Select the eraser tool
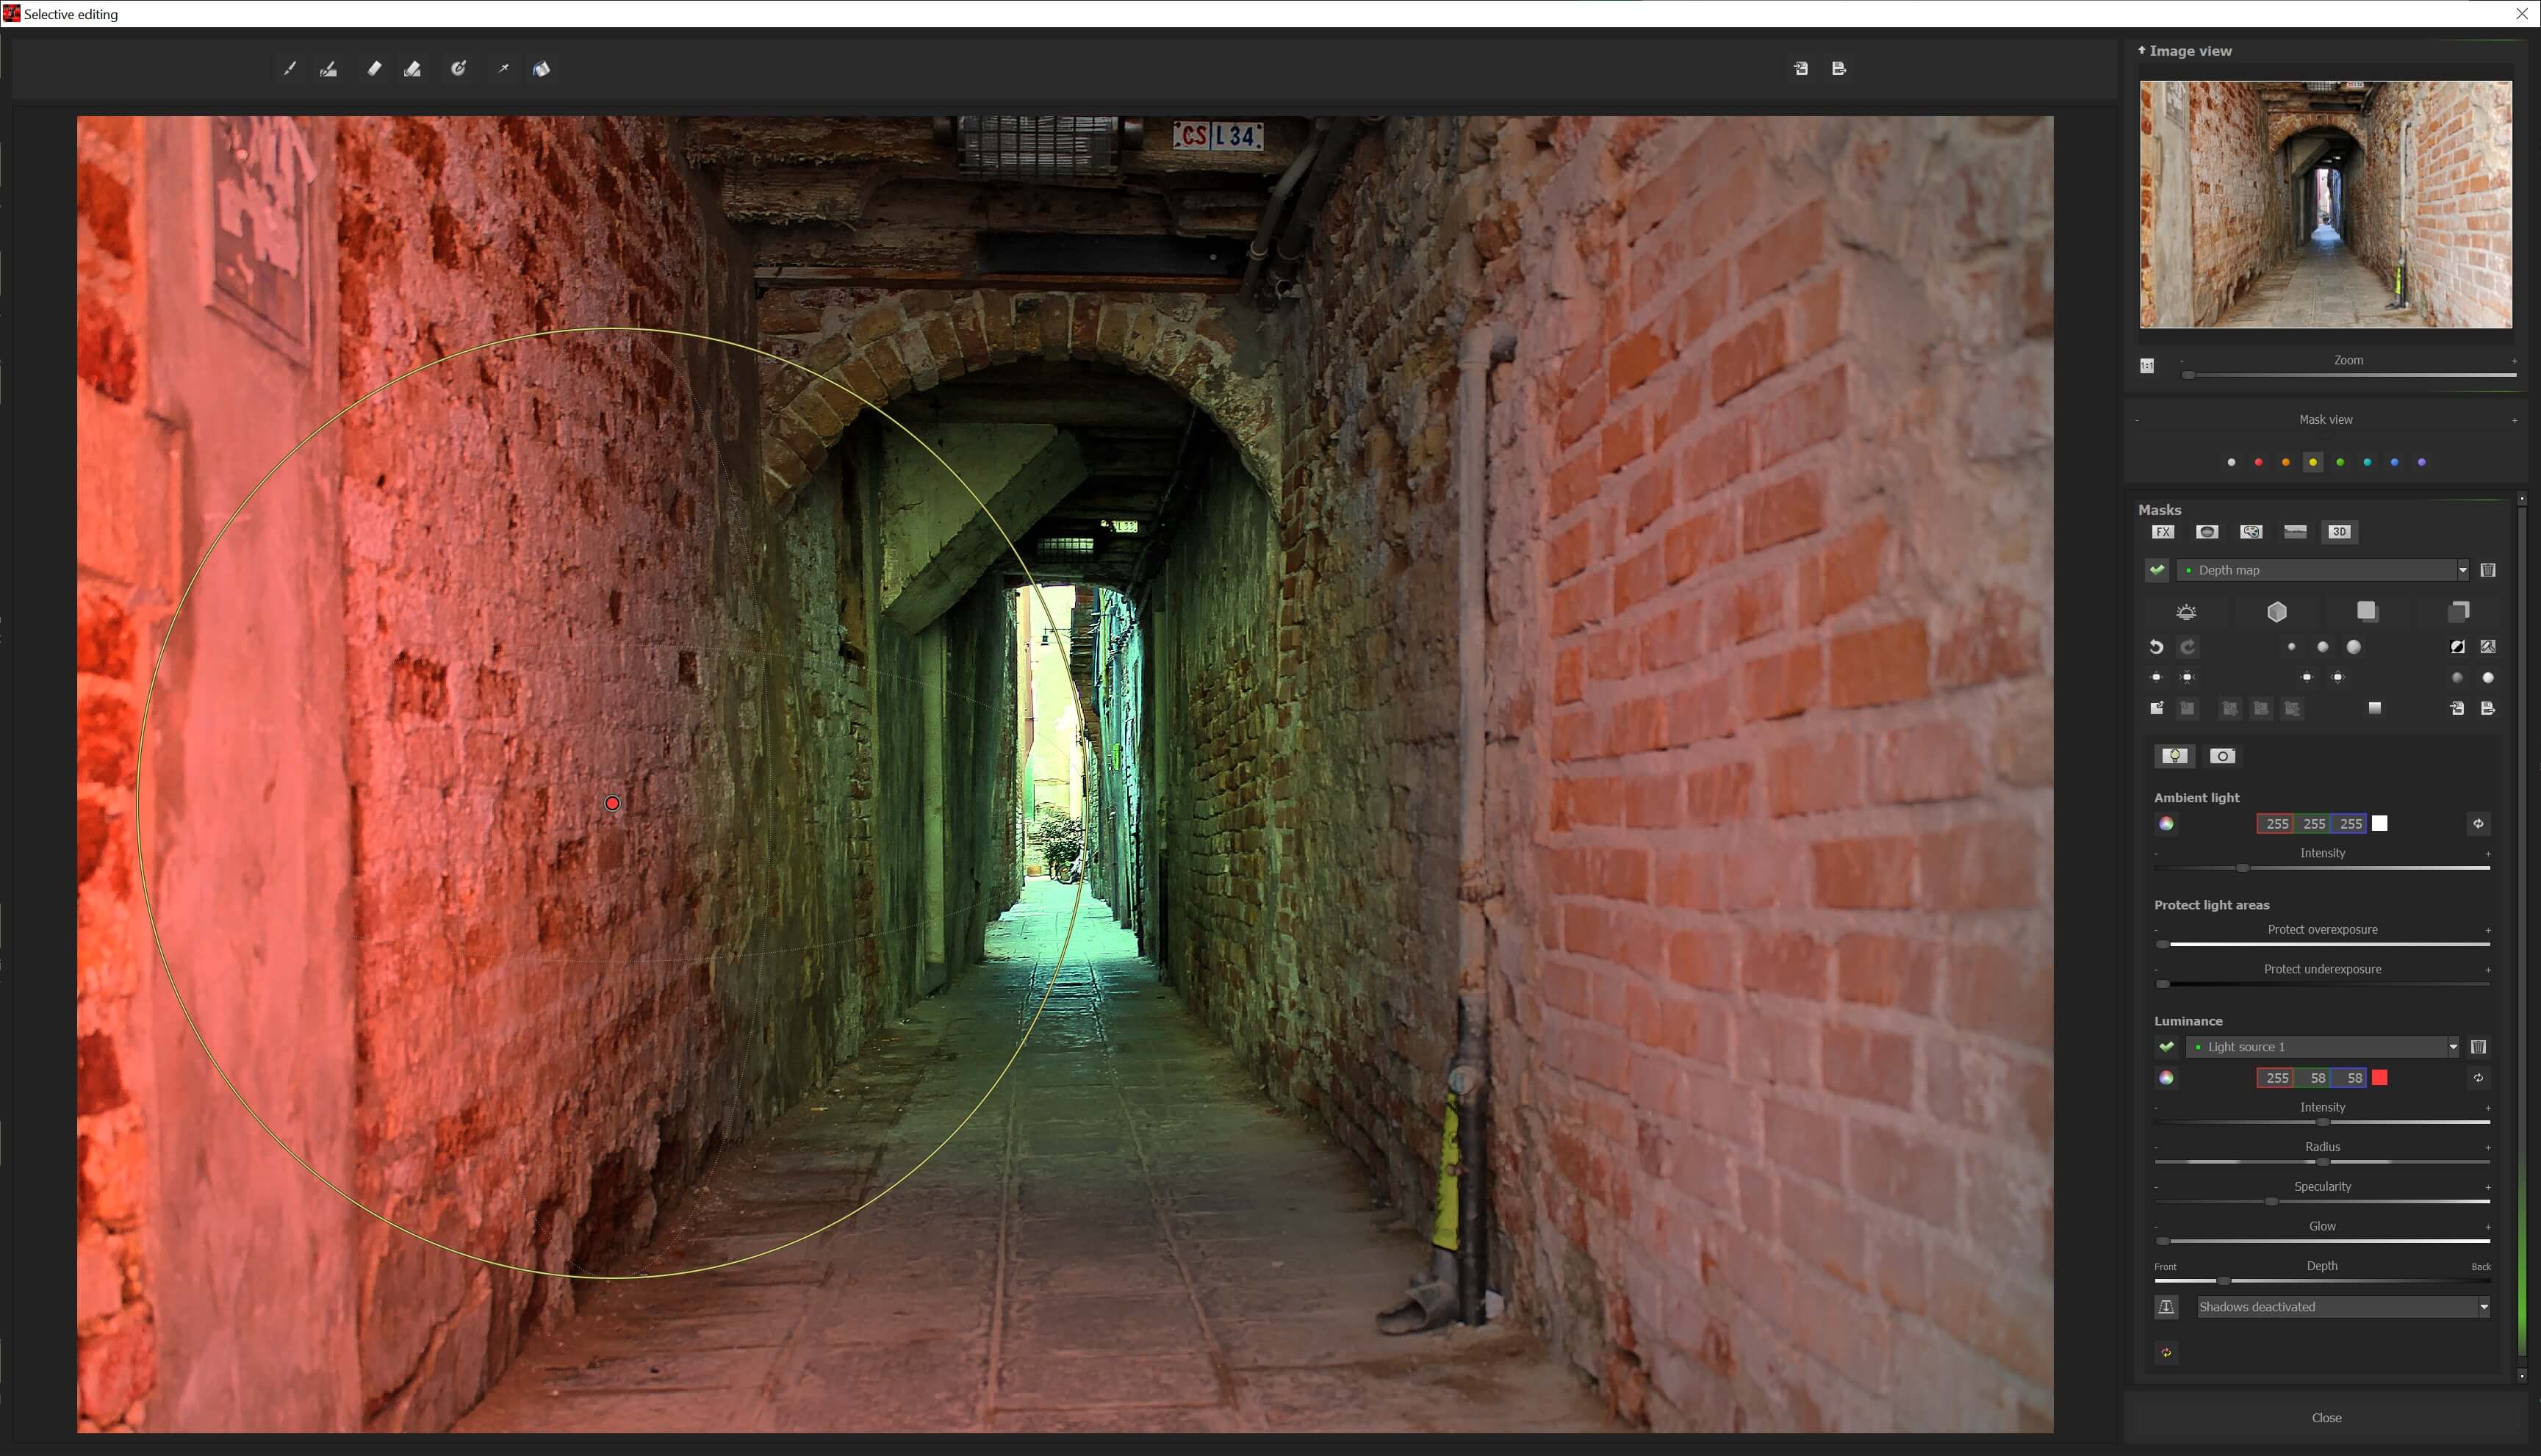 click(374, 68)
